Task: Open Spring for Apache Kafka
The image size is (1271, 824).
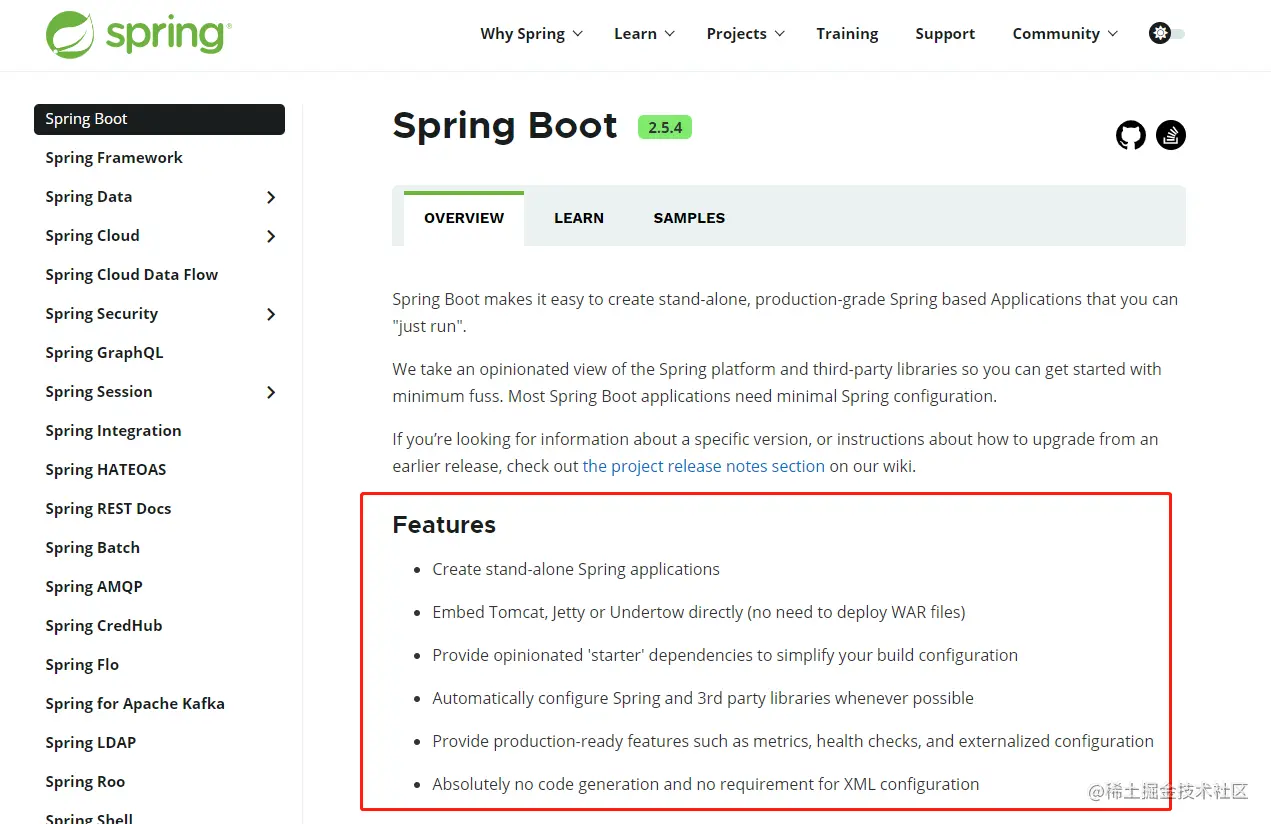Action: click(x=135, y=704)
